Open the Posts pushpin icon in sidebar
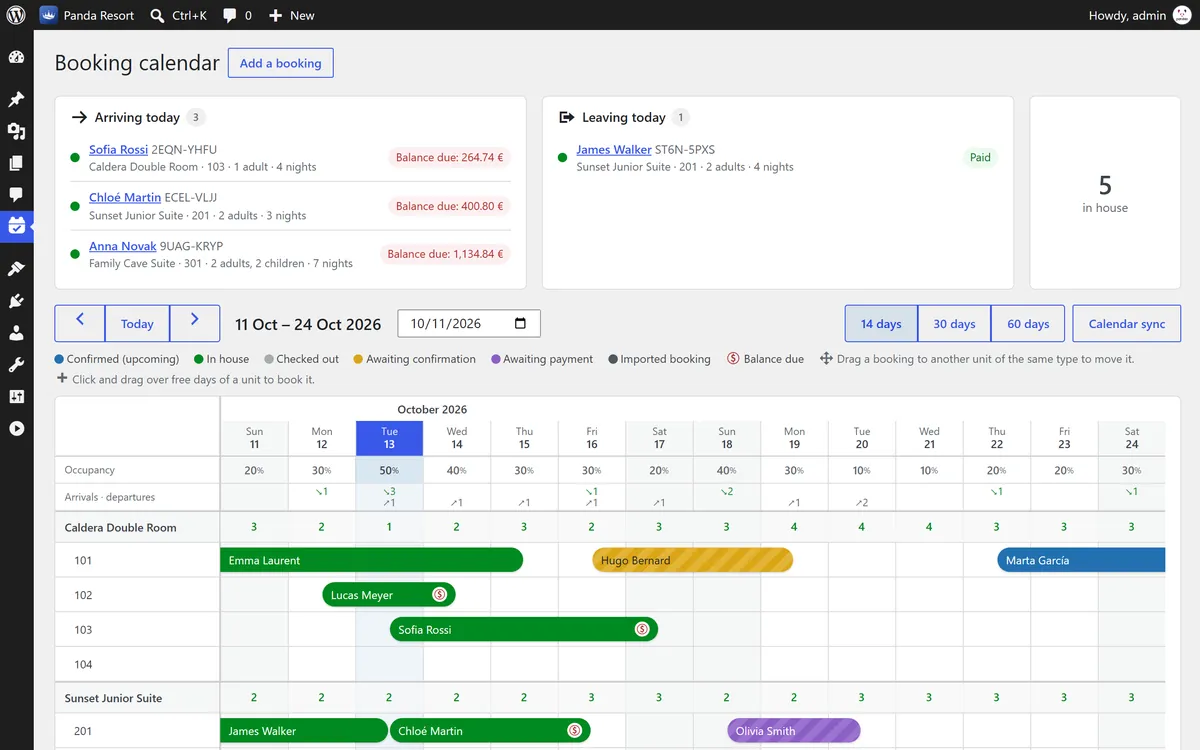This screenshot has width=1200, height=750. pos(16,100)
